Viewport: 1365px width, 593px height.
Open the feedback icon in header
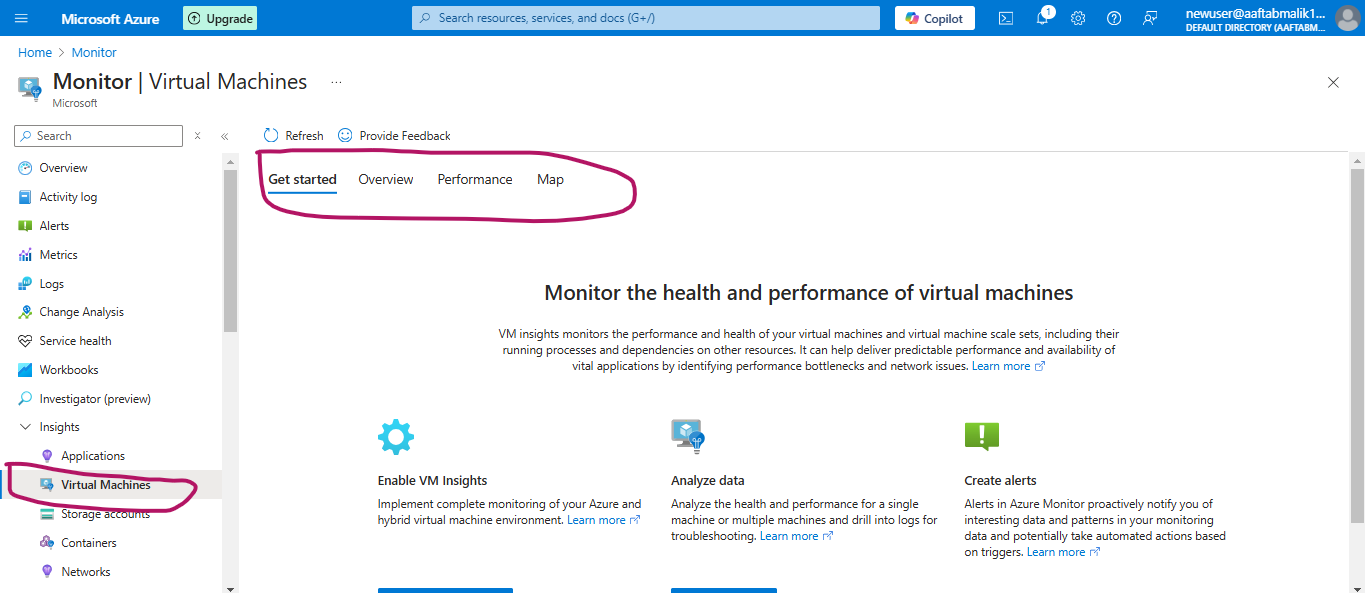pos(1150,18)
